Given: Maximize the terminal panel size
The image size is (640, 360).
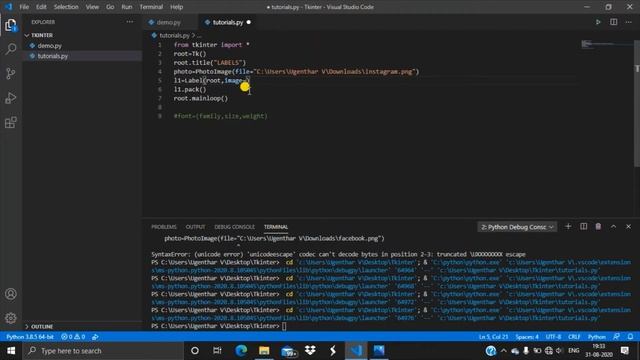Looking at the screenshot, I should point(613,227).
